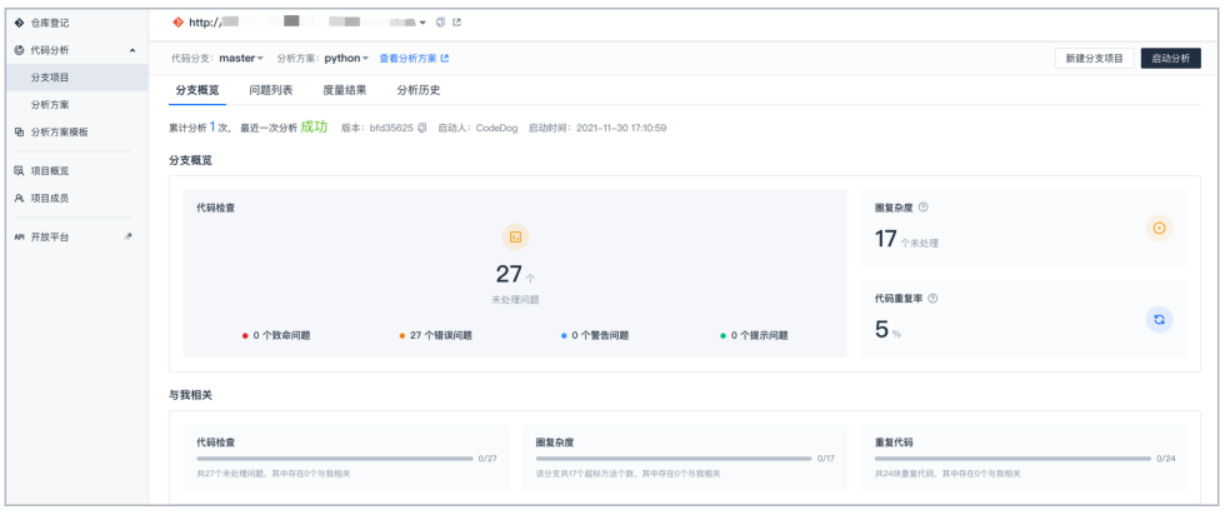
Task: Open 分析方案模板 in the sidebar
Action: (x=59, y=131)
